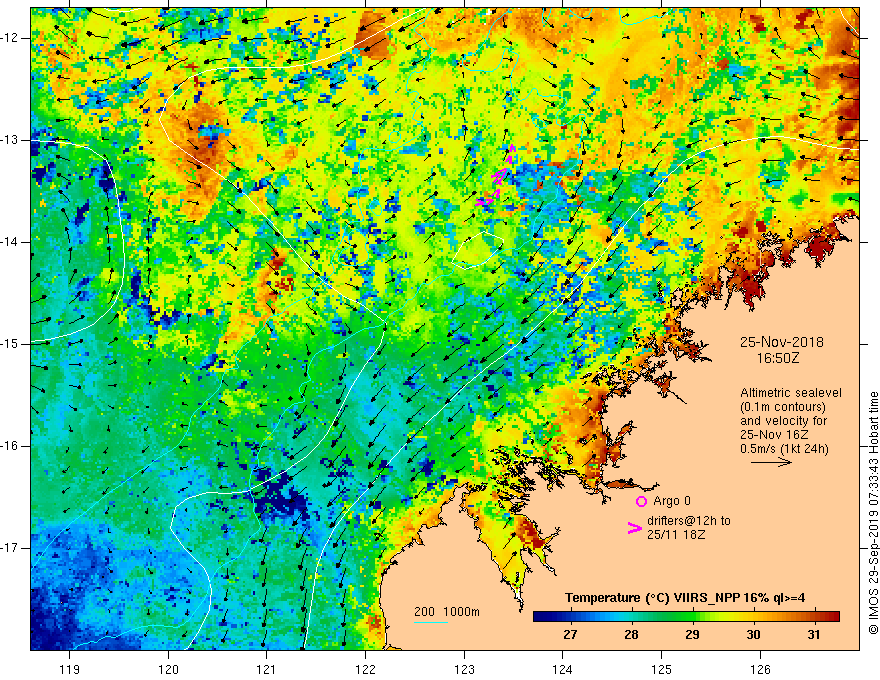Click the cyan 200m depth contour sample line

tap(431, 622)
